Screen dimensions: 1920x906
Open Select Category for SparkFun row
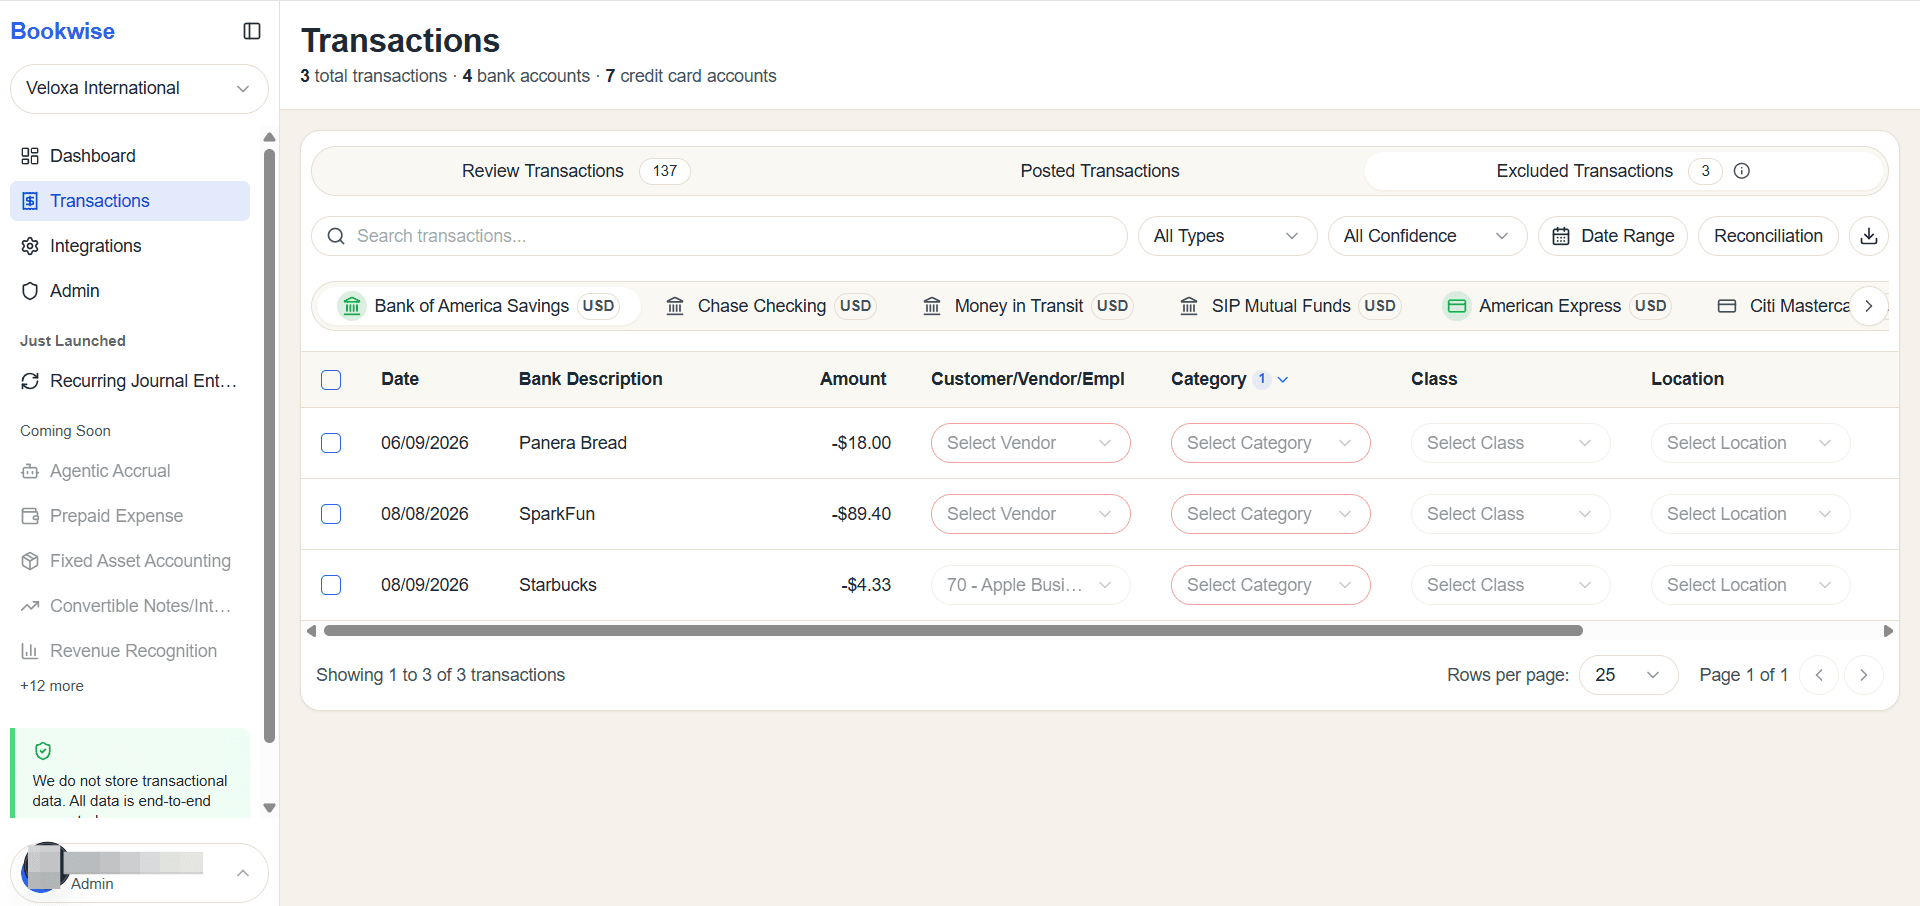[1270, 514]
